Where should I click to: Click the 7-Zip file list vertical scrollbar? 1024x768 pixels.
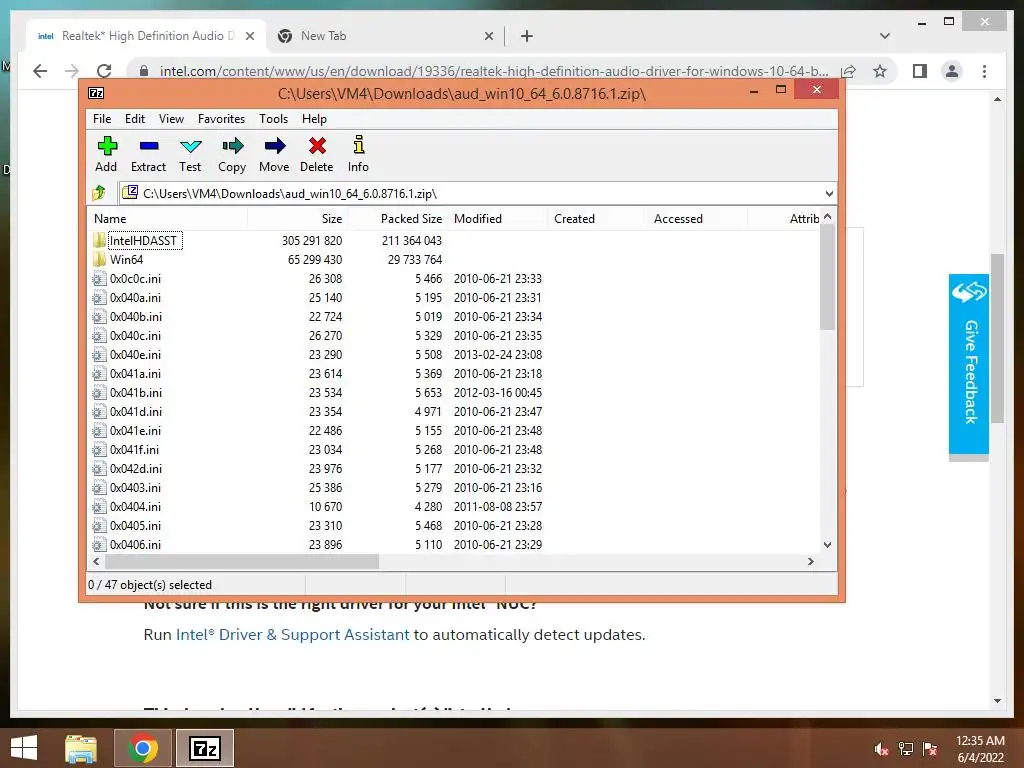[x=827, y=278]
